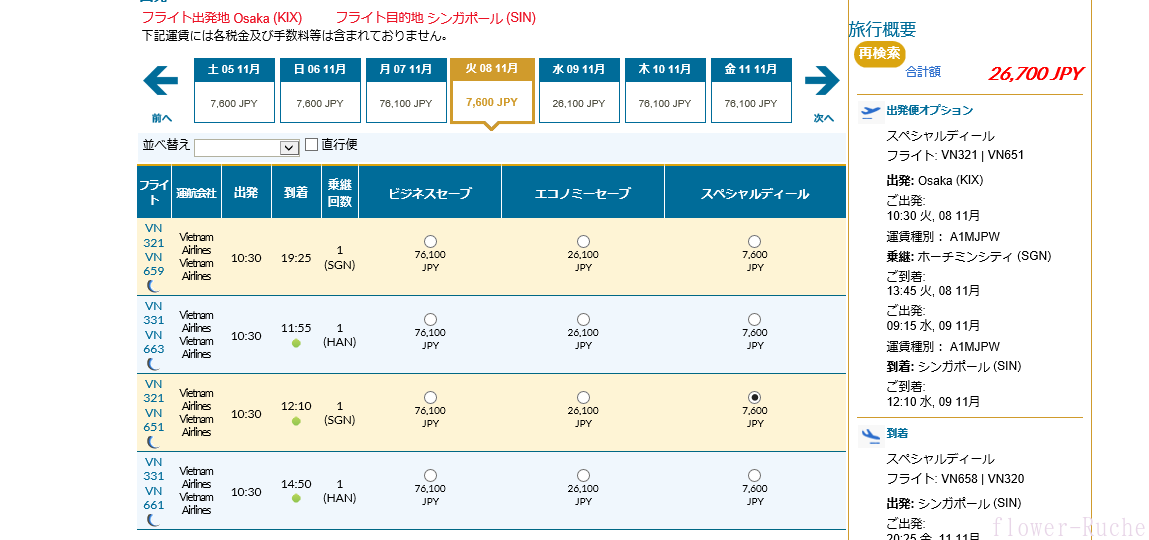Click the 合計額 total amount label
1149x540 pixels.
pyautogui.click(x=923, y=72)
